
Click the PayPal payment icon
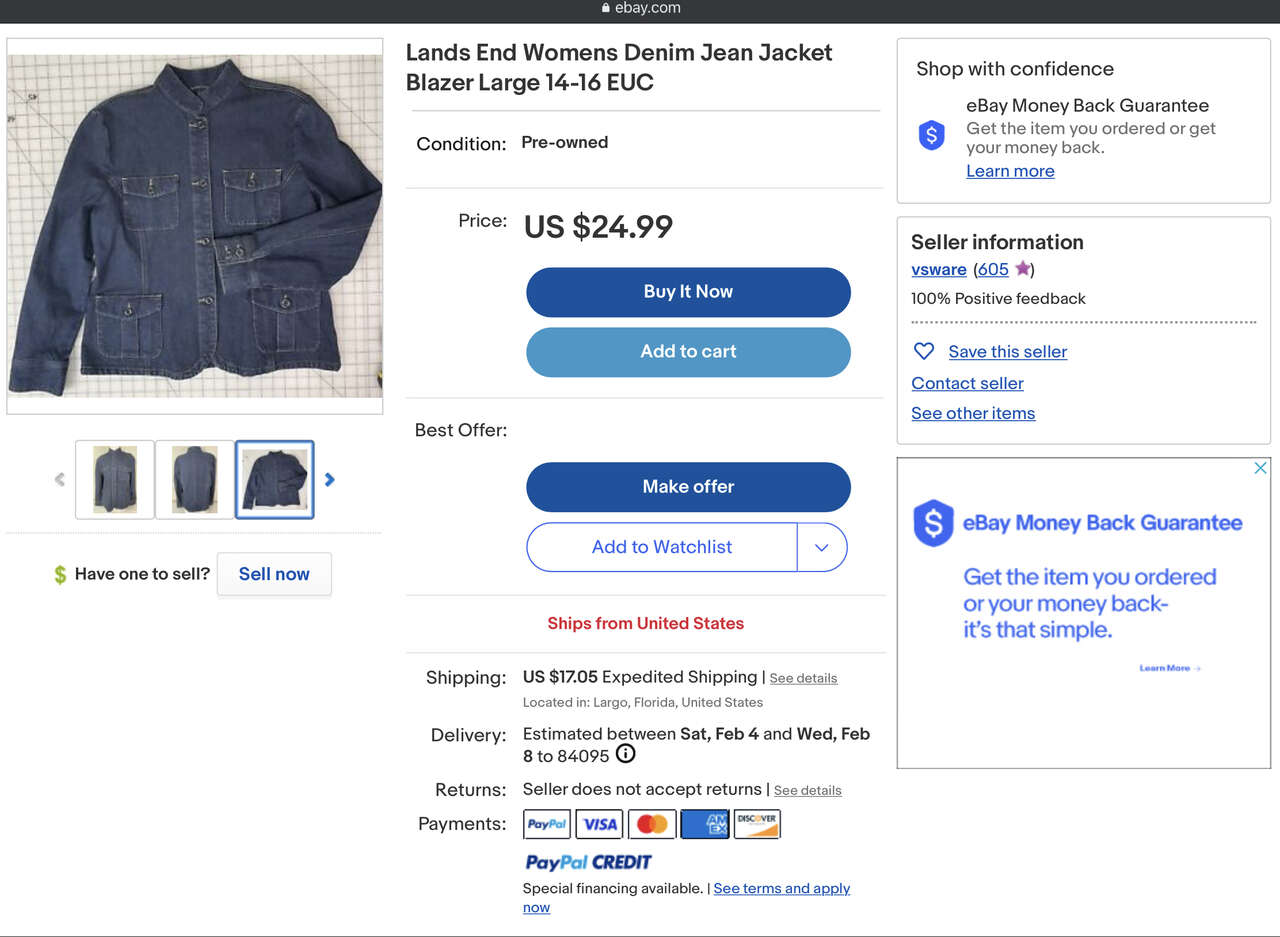coord(547,824)
